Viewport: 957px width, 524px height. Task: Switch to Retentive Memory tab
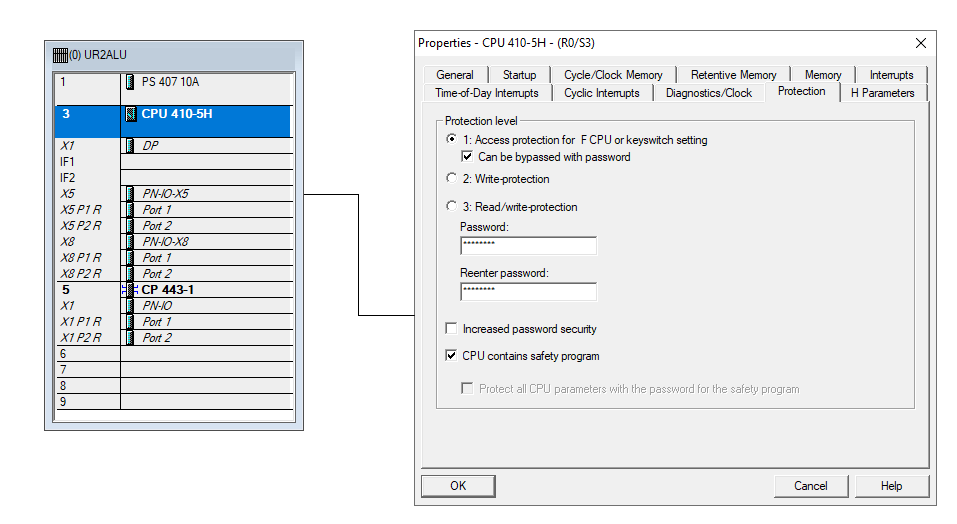[733, 74]
